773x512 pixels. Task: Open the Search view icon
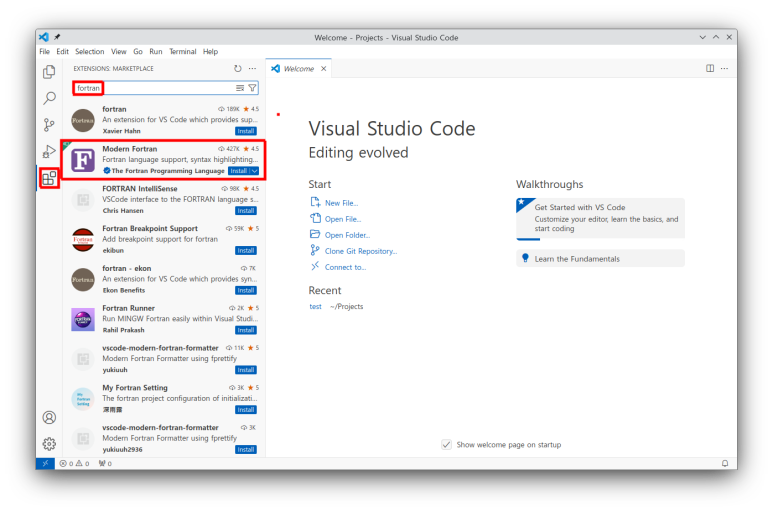(x=49, y=98)
